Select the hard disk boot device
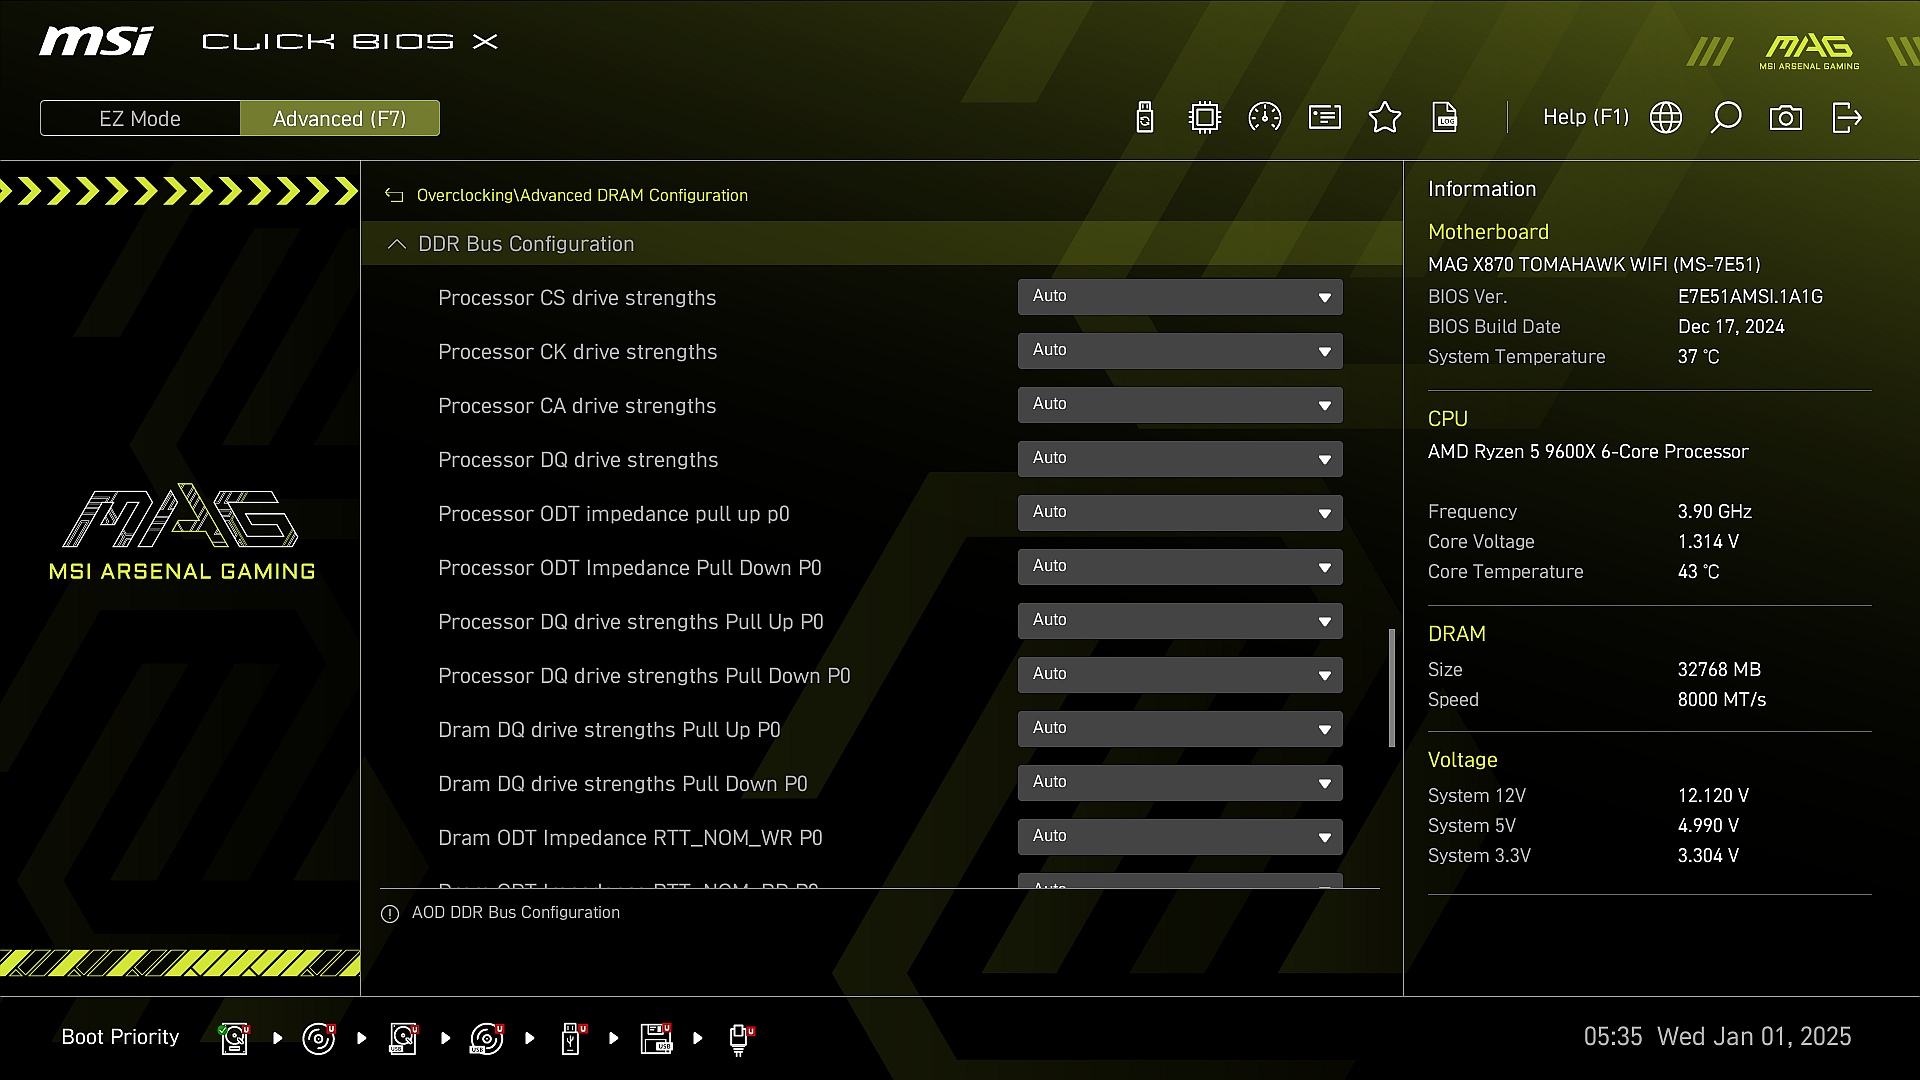The height and width of the screenshot is (1080, 1920). 235,1038
